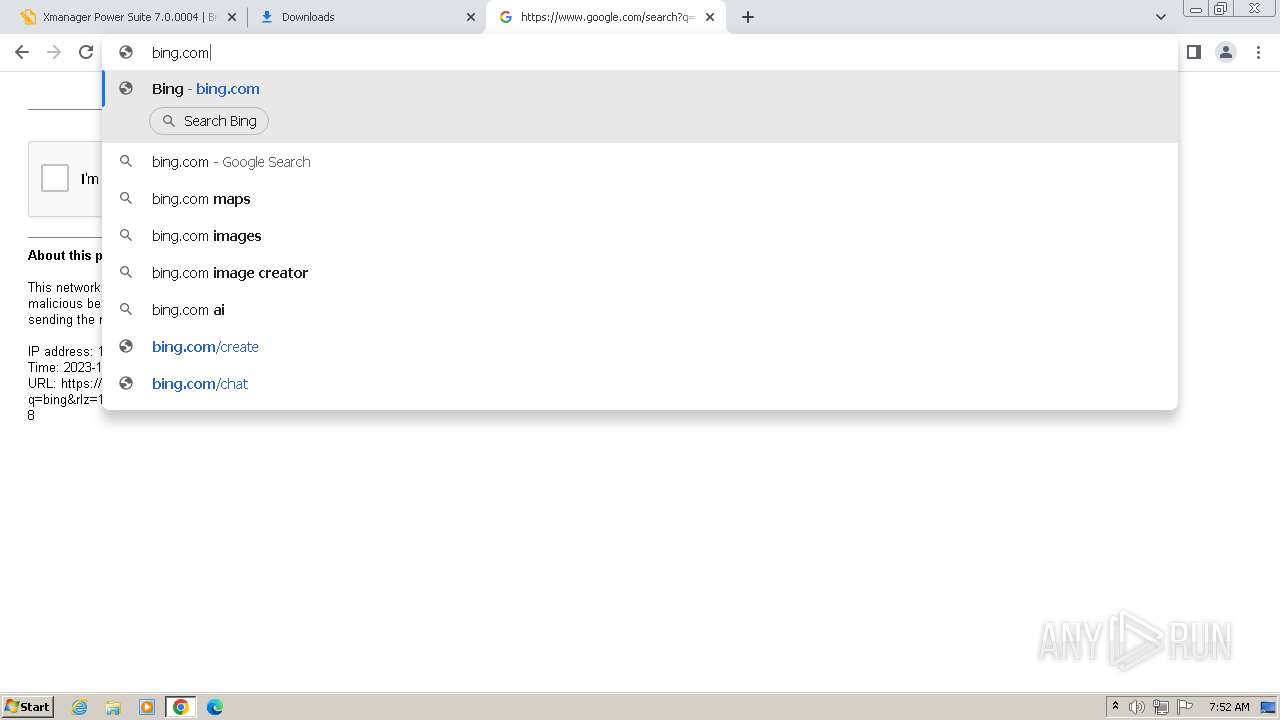Click the address bar with bing.com
Screen dimensions: 1280x720
pyautogui.click(x=640, y=52)
